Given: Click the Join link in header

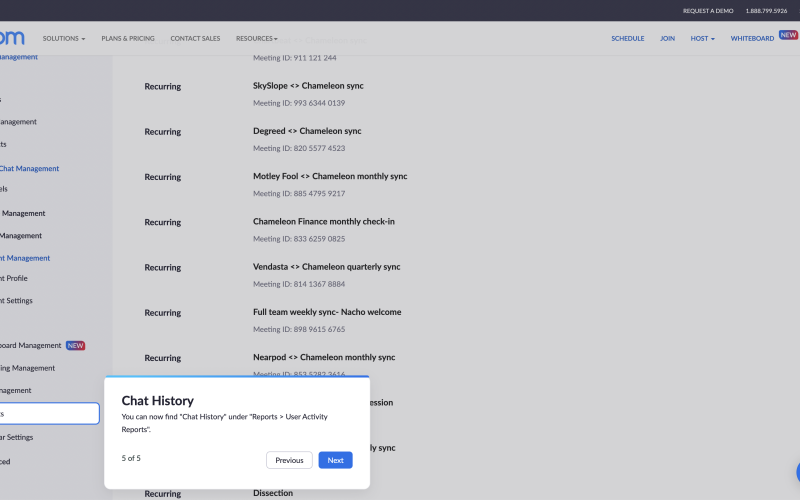Looking at the screenshot, I should point(667,38).
